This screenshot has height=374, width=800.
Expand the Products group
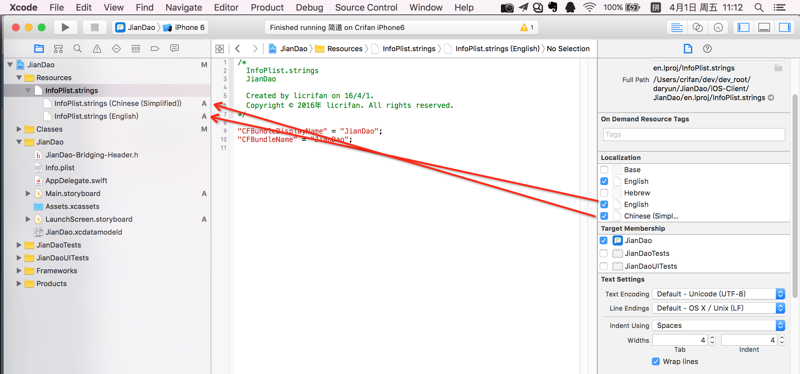[x=19, y=284]
